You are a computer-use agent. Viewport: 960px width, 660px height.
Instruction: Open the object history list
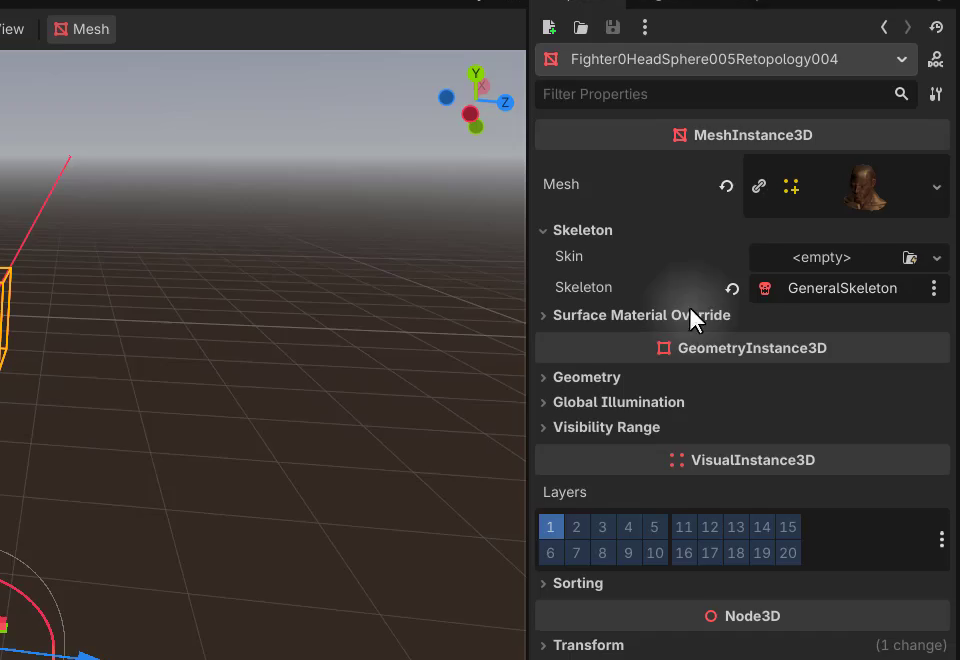[936, 27]
